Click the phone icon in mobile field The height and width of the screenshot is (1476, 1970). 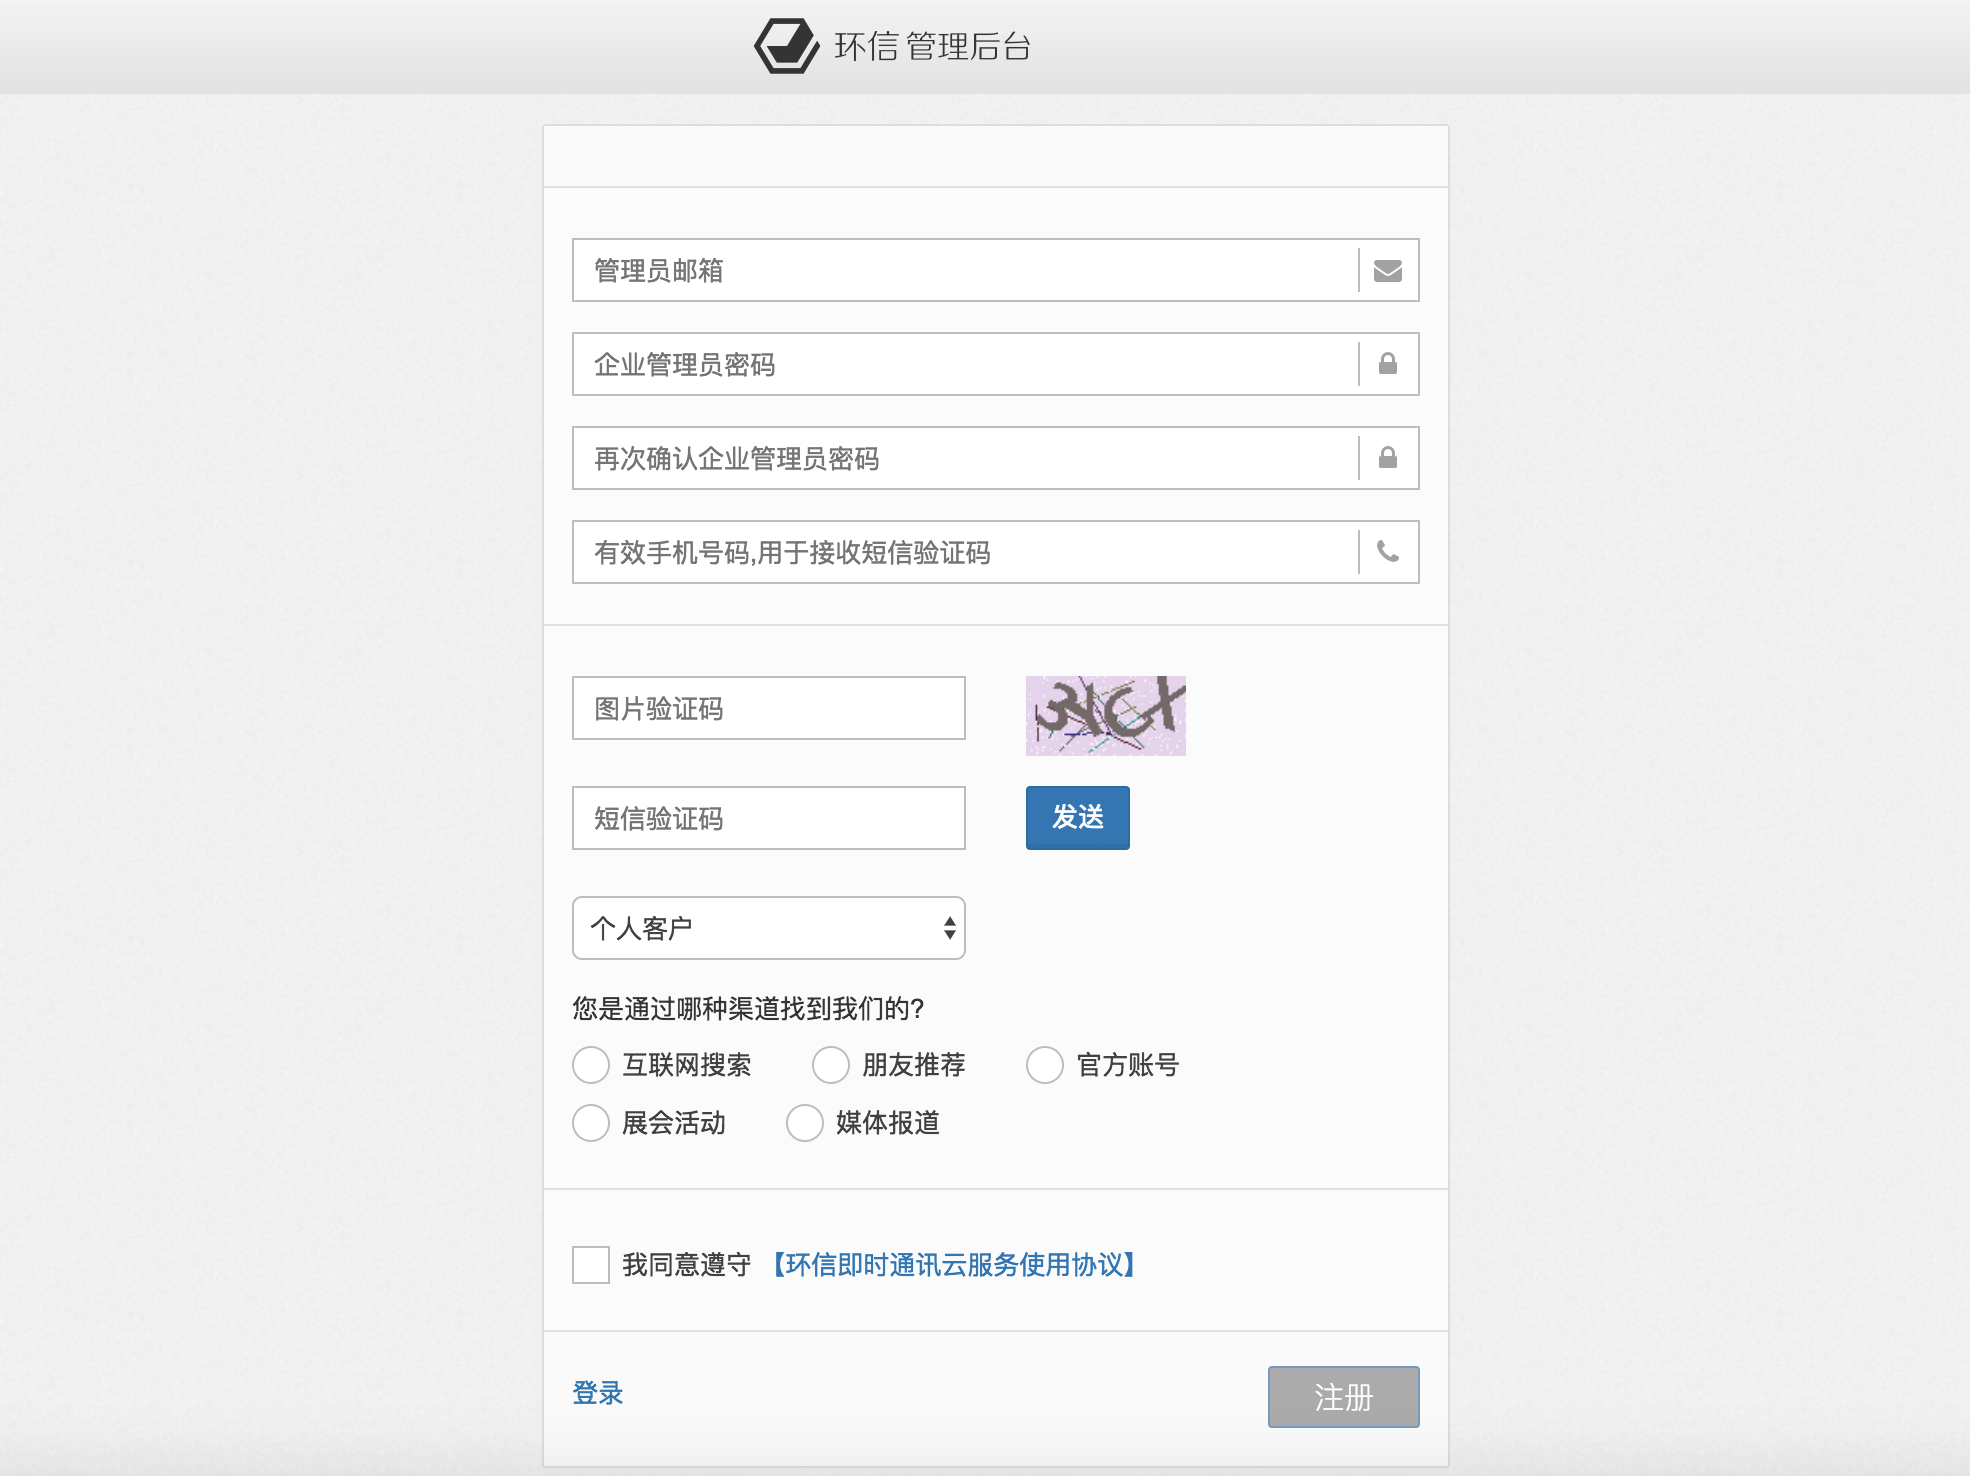1388,552
